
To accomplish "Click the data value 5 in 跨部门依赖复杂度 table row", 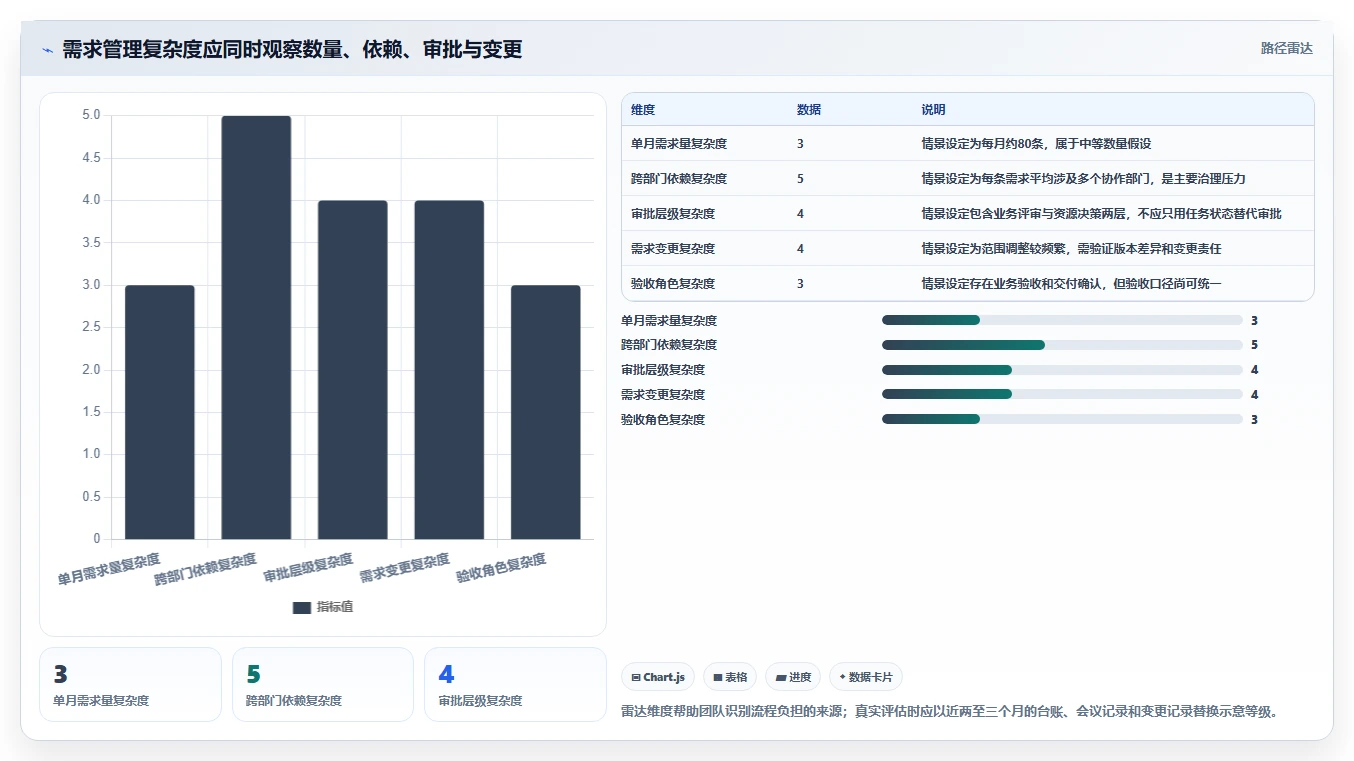I will (x=800, y=179).
